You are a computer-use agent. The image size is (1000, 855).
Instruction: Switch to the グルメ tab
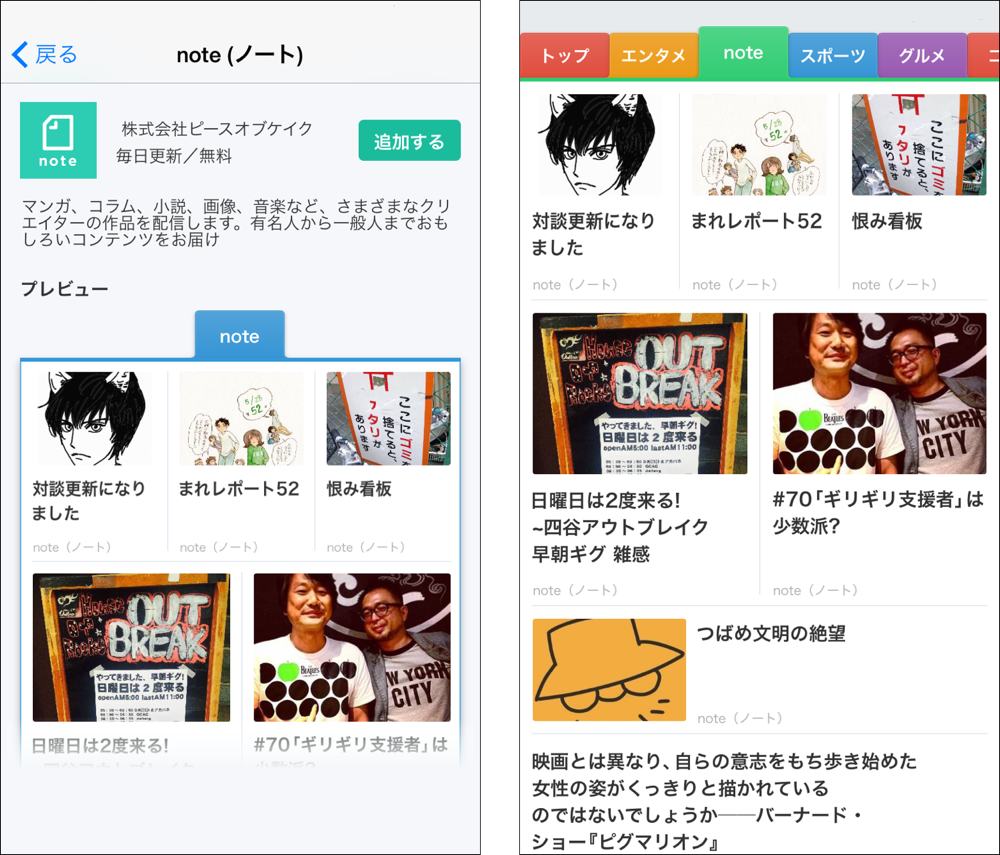point(922,55)
